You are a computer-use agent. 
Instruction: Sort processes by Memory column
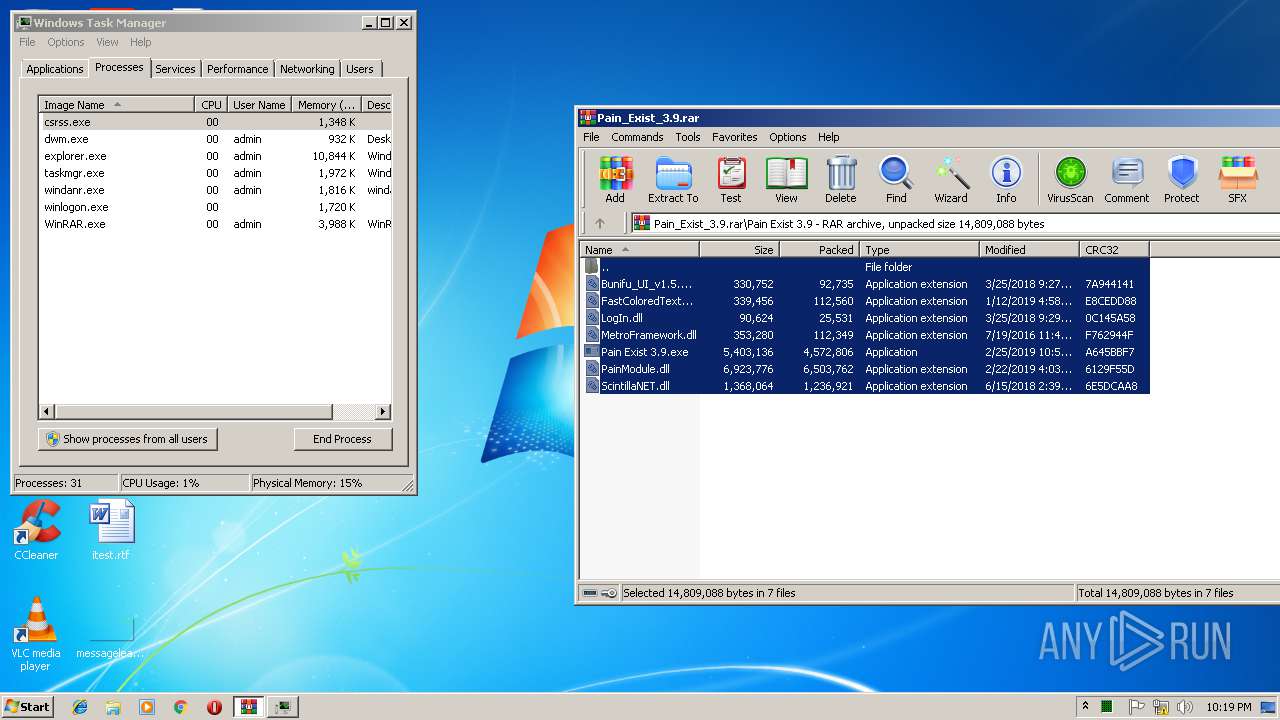(326, 105)
